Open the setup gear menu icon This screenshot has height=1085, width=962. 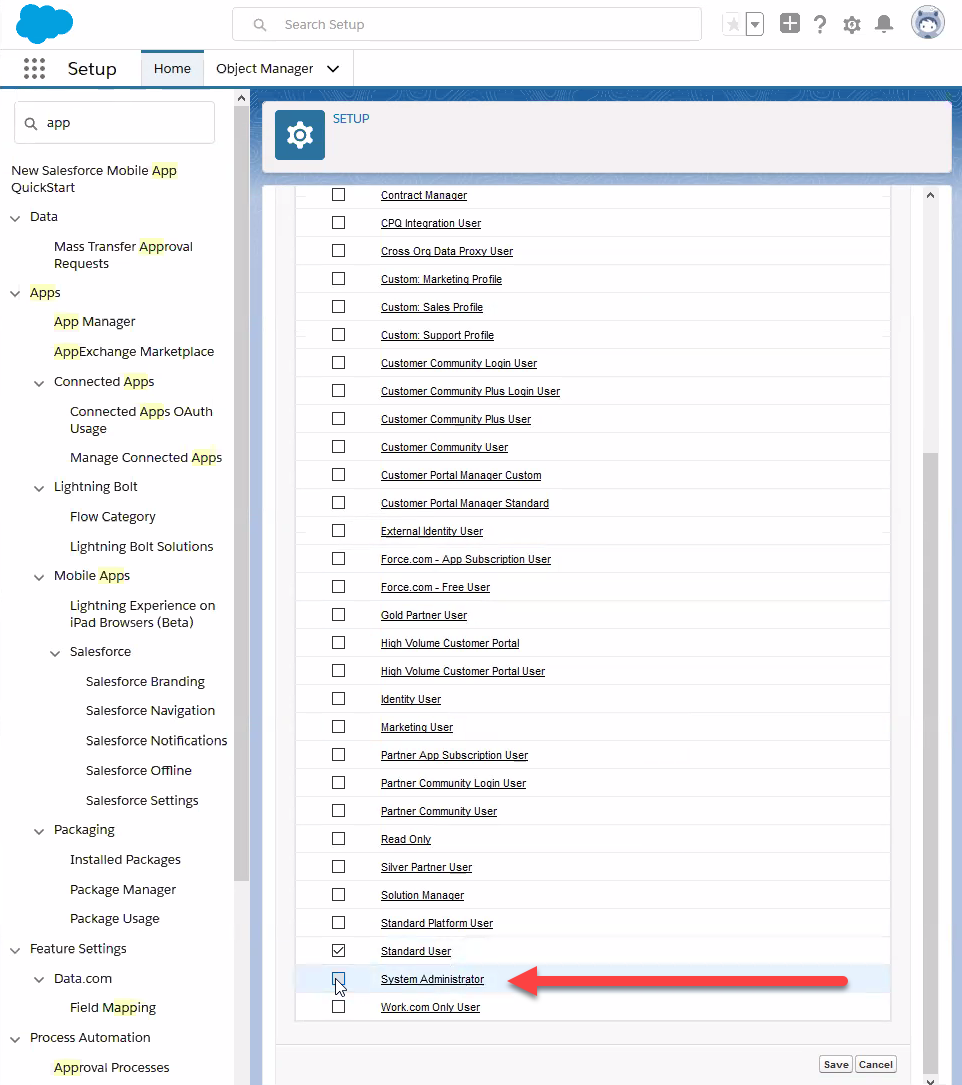click(x=852, y=25)
